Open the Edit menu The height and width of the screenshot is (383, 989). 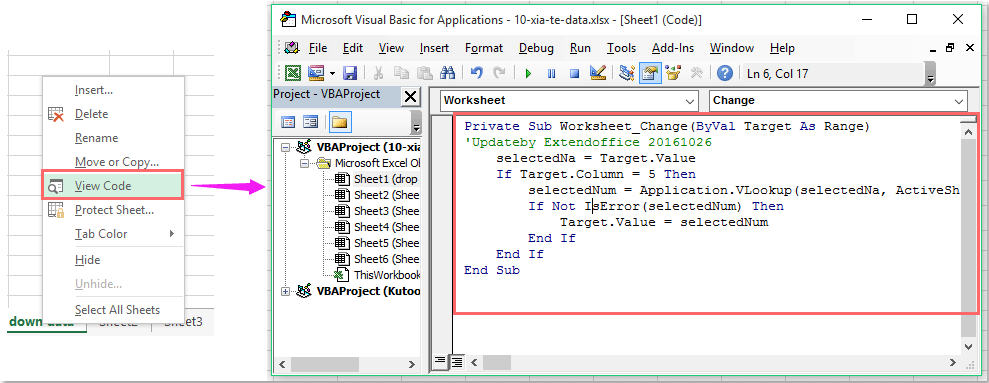[x=353, y=48]
